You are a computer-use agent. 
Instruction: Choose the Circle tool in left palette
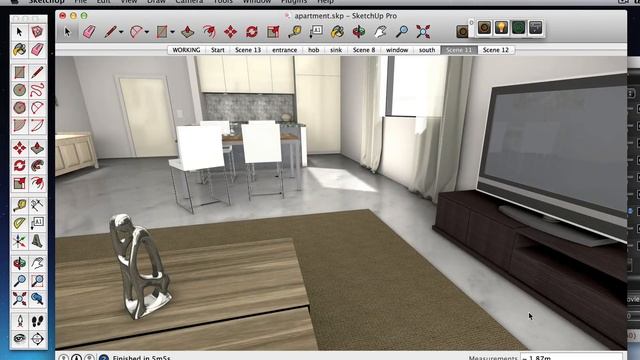tap(19, 90)
